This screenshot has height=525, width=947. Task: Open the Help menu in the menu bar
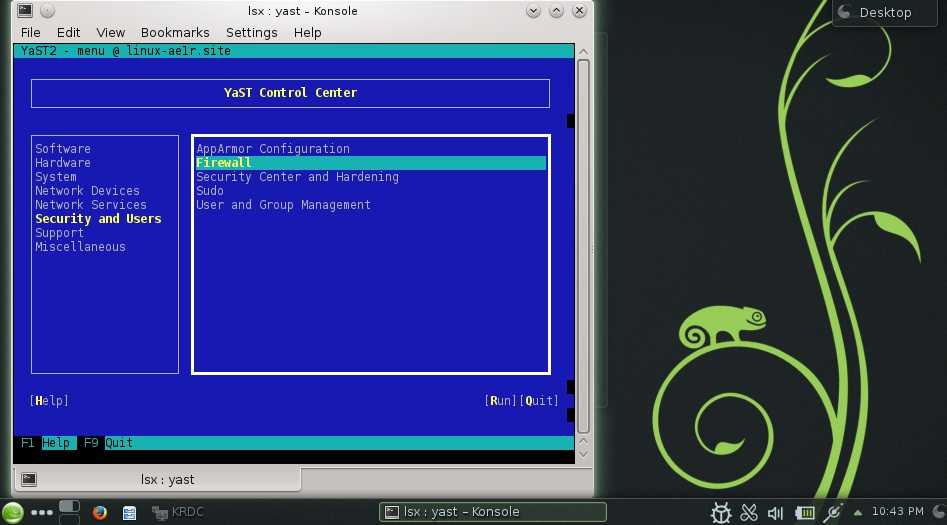[307, 33]
